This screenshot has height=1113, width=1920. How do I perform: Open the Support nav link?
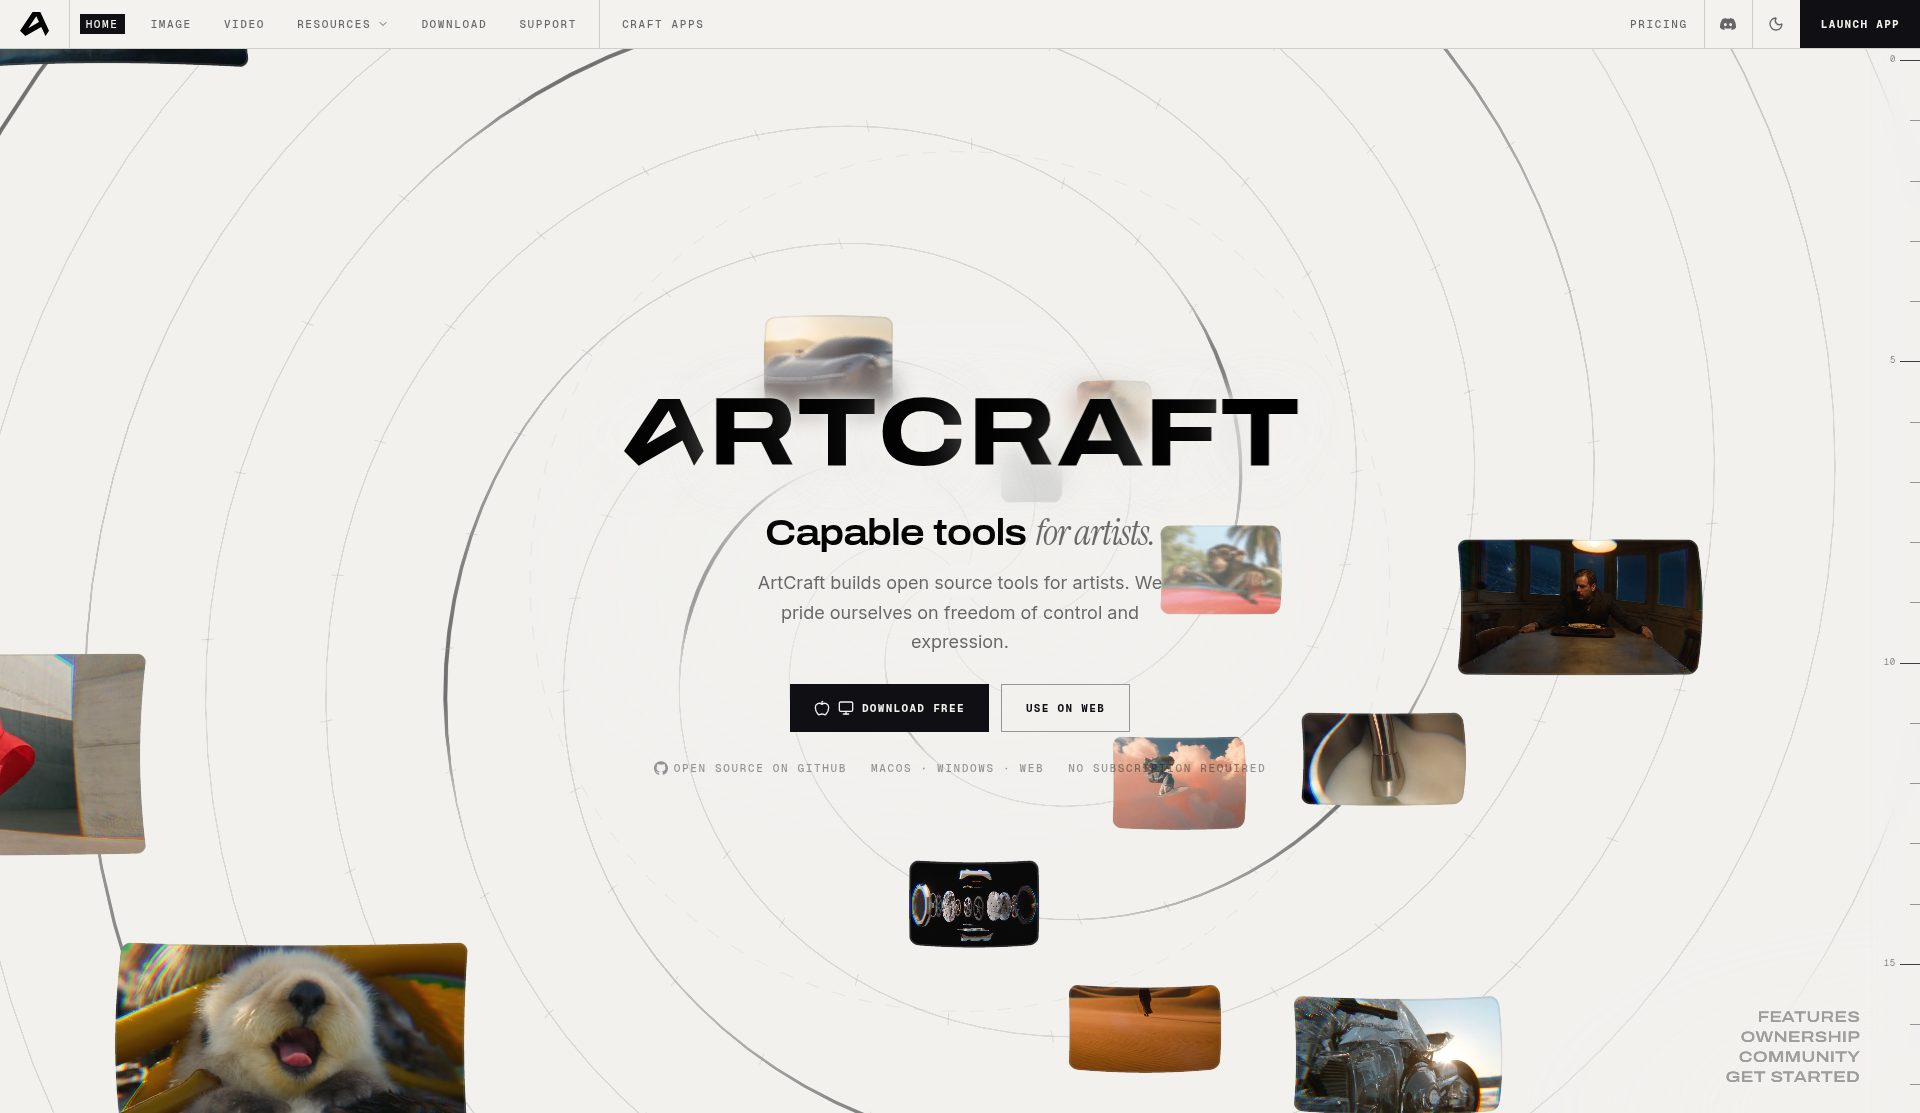tap(548, 24)
